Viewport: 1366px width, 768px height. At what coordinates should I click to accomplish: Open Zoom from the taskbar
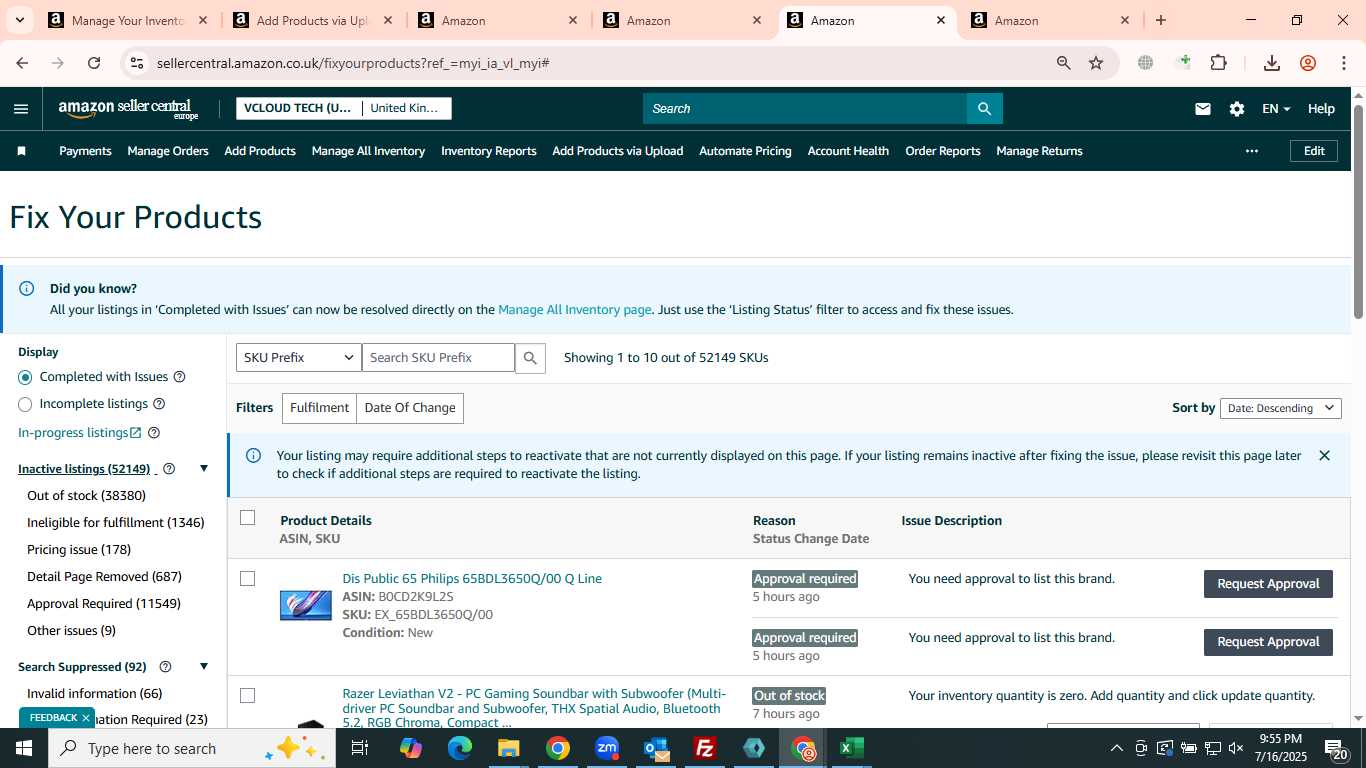607,748
